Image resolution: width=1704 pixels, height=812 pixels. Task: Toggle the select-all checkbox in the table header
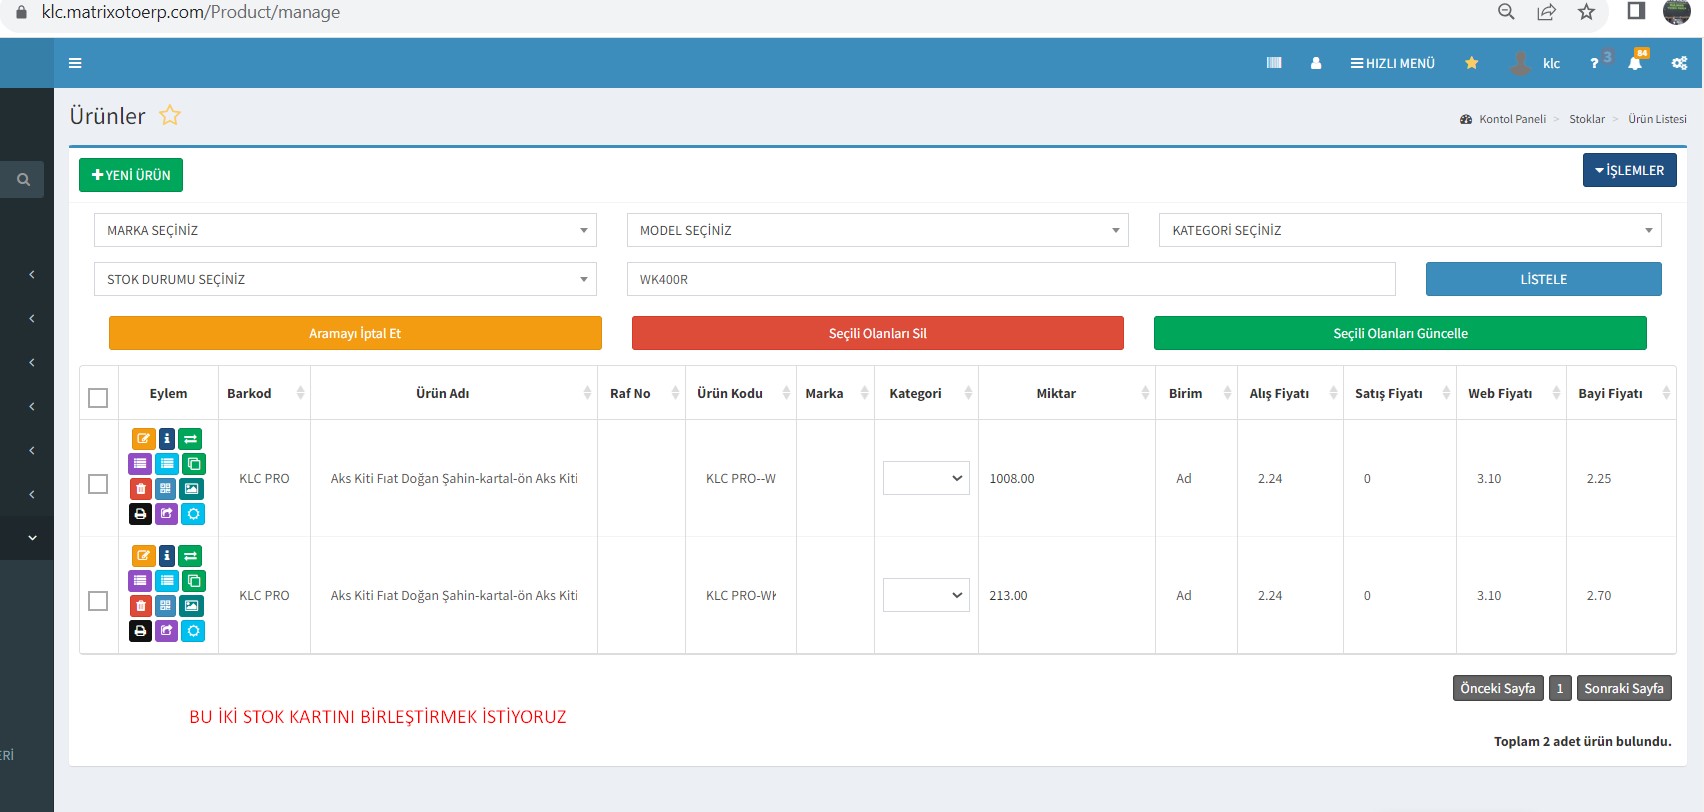click(98, 398)
